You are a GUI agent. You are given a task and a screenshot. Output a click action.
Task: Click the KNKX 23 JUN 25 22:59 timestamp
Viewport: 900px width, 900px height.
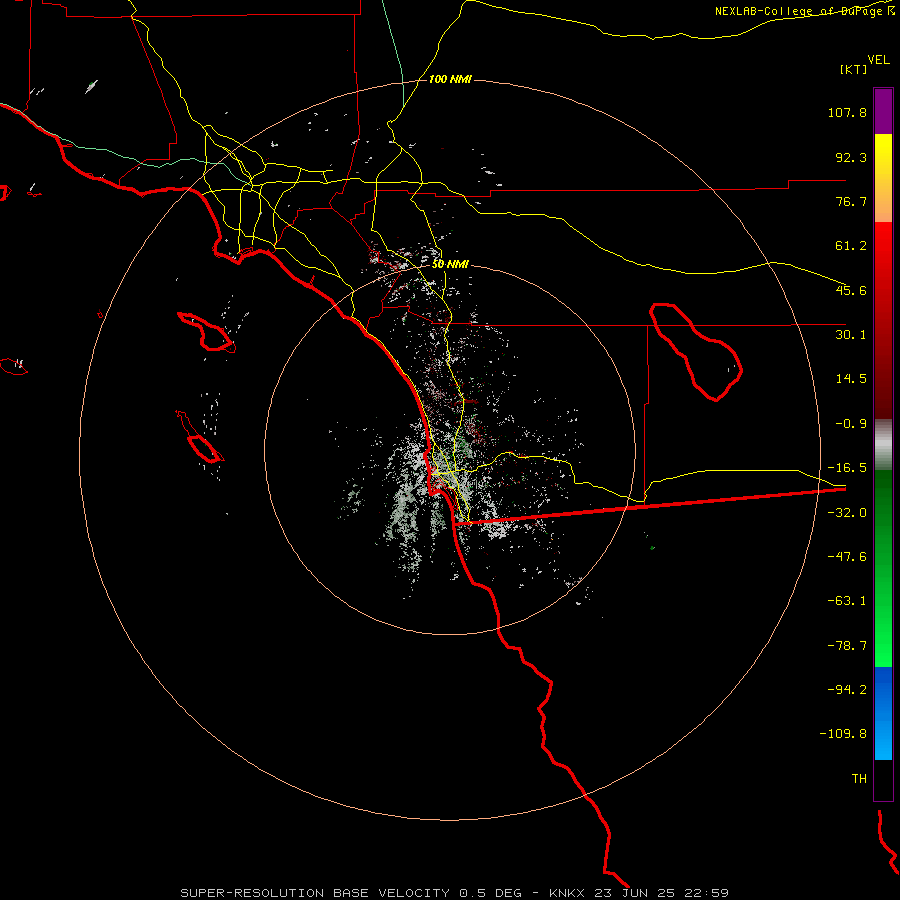point(639,893)
